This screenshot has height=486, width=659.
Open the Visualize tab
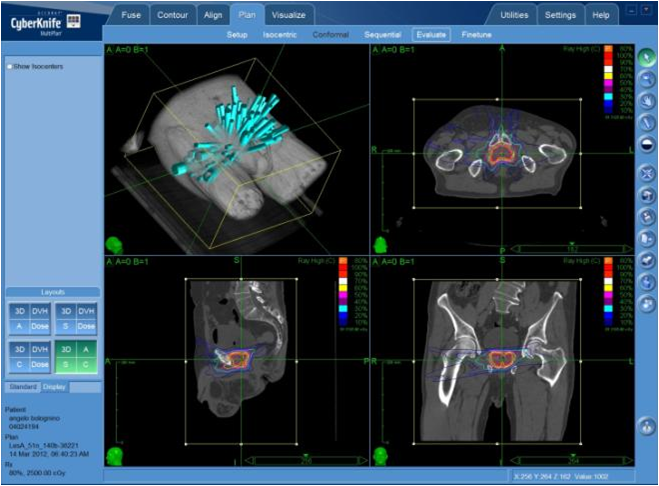(x=288, y=15)
